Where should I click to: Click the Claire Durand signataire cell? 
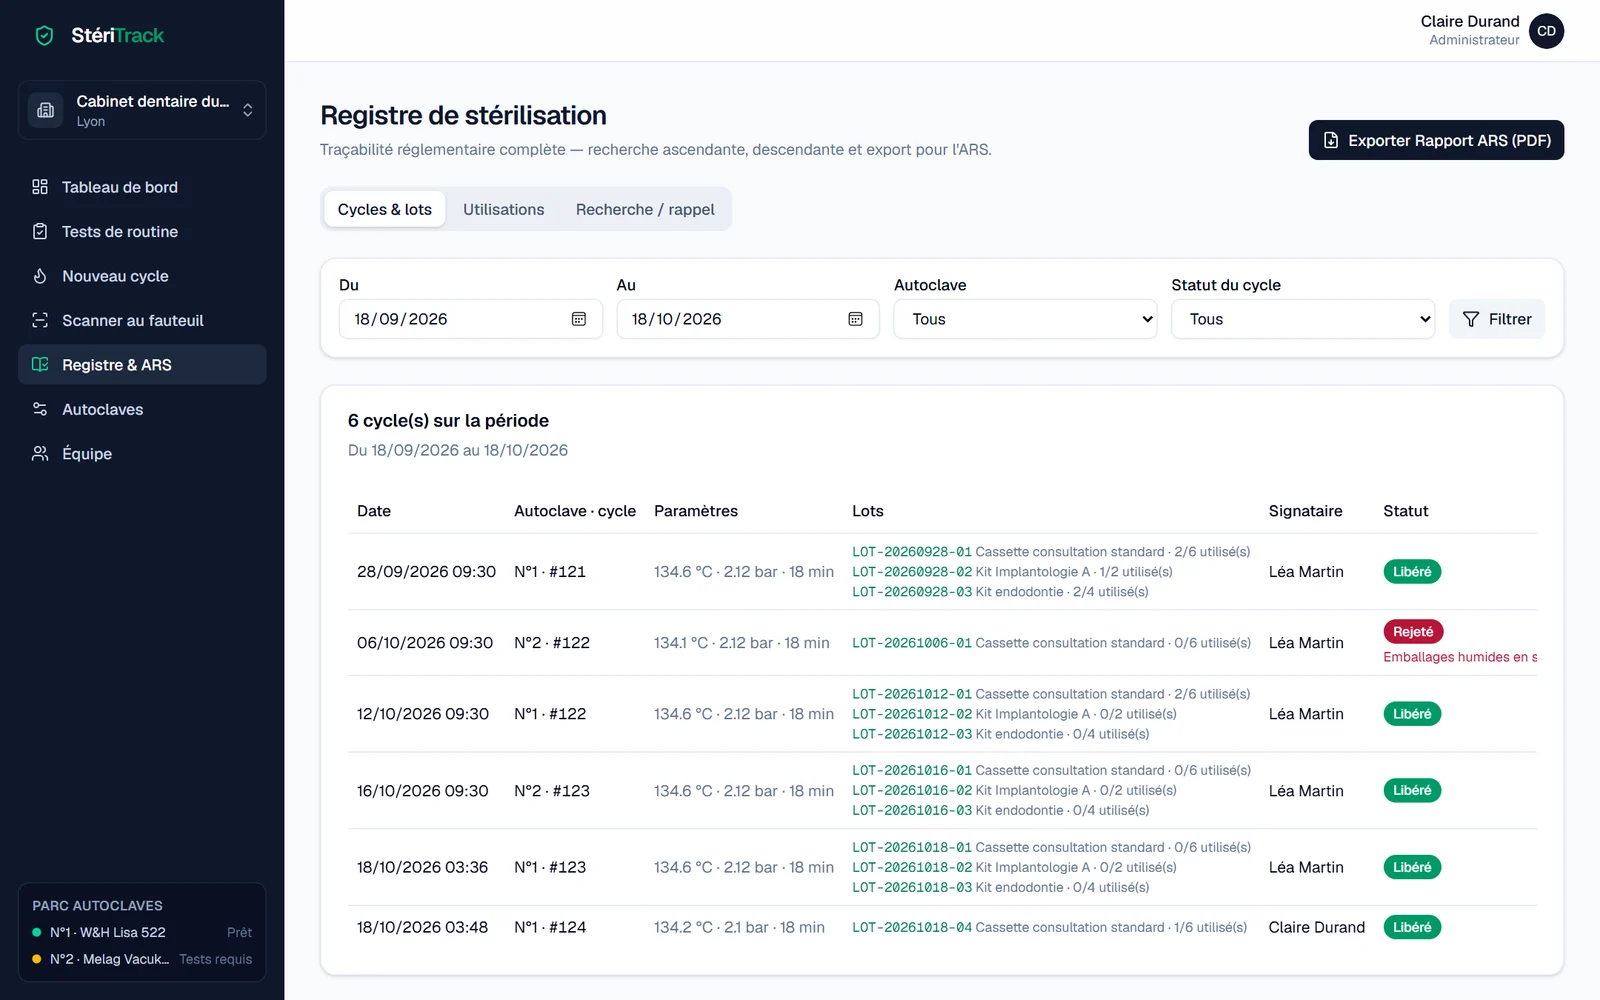tap(1317, 927)
